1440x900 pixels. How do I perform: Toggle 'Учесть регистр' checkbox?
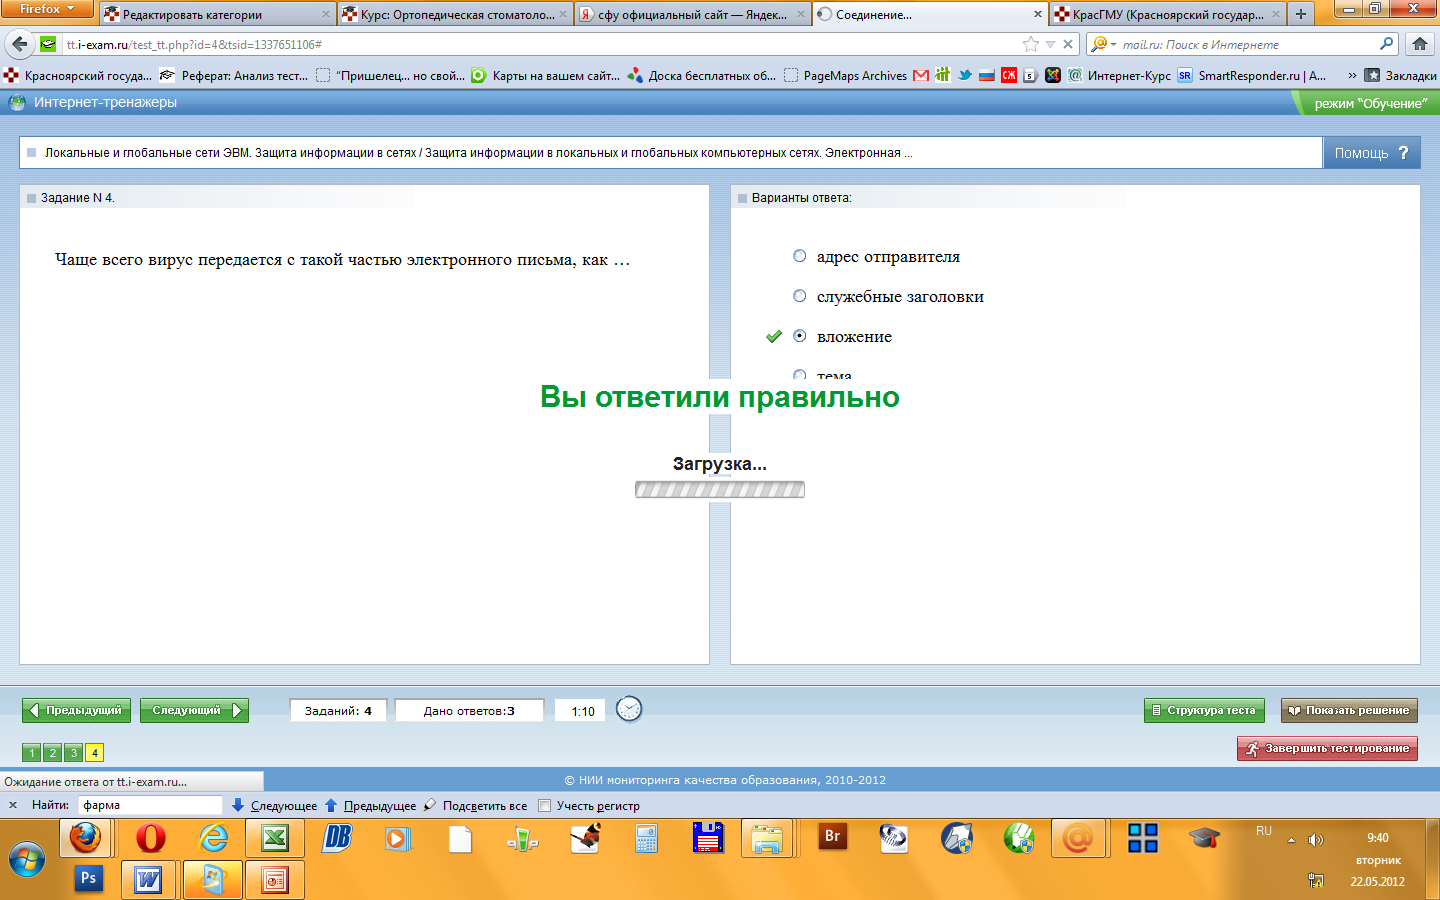coord(544,805)
